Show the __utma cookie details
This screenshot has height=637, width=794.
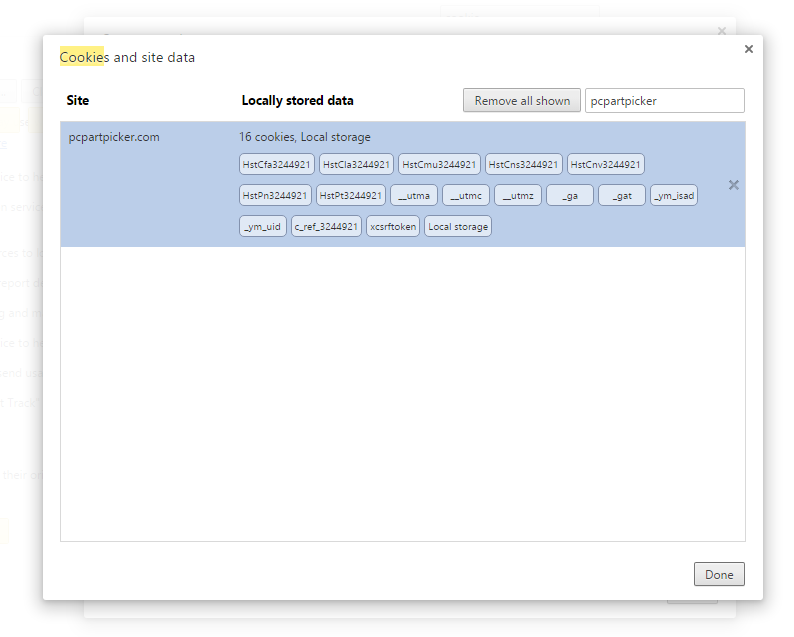[414, 195]
